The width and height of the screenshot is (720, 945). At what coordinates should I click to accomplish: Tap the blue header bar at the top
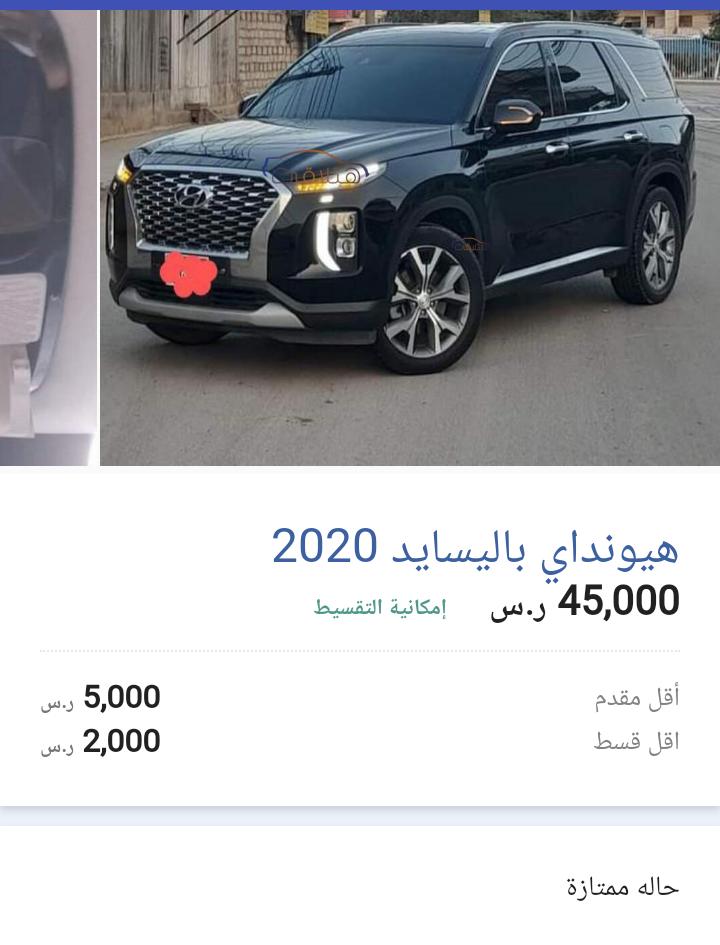pos(360,5)
